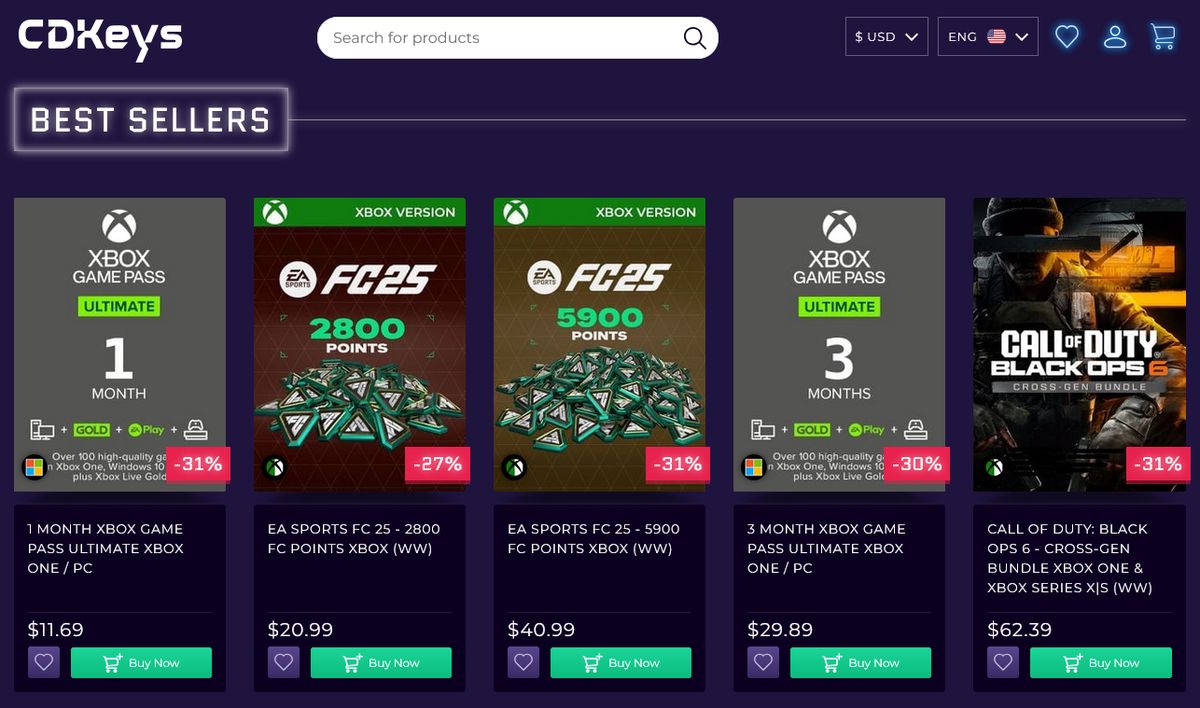Viewport: 1200px width, 708px height.
Task: Click Buy Now under EA Sports FC 25 2800 Points
Action: click(x=381, y=661)
